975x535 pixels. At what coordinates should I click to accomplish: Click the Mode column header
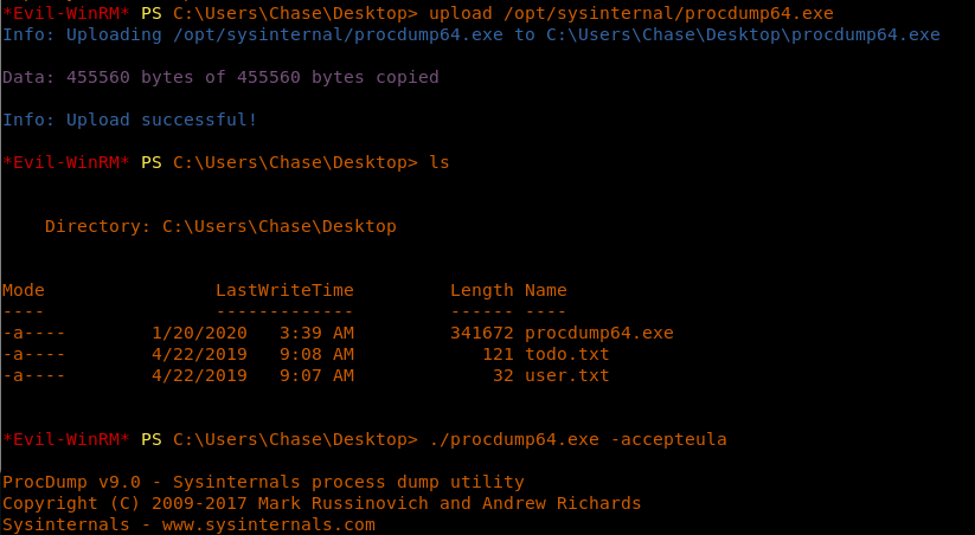(23, 290)
